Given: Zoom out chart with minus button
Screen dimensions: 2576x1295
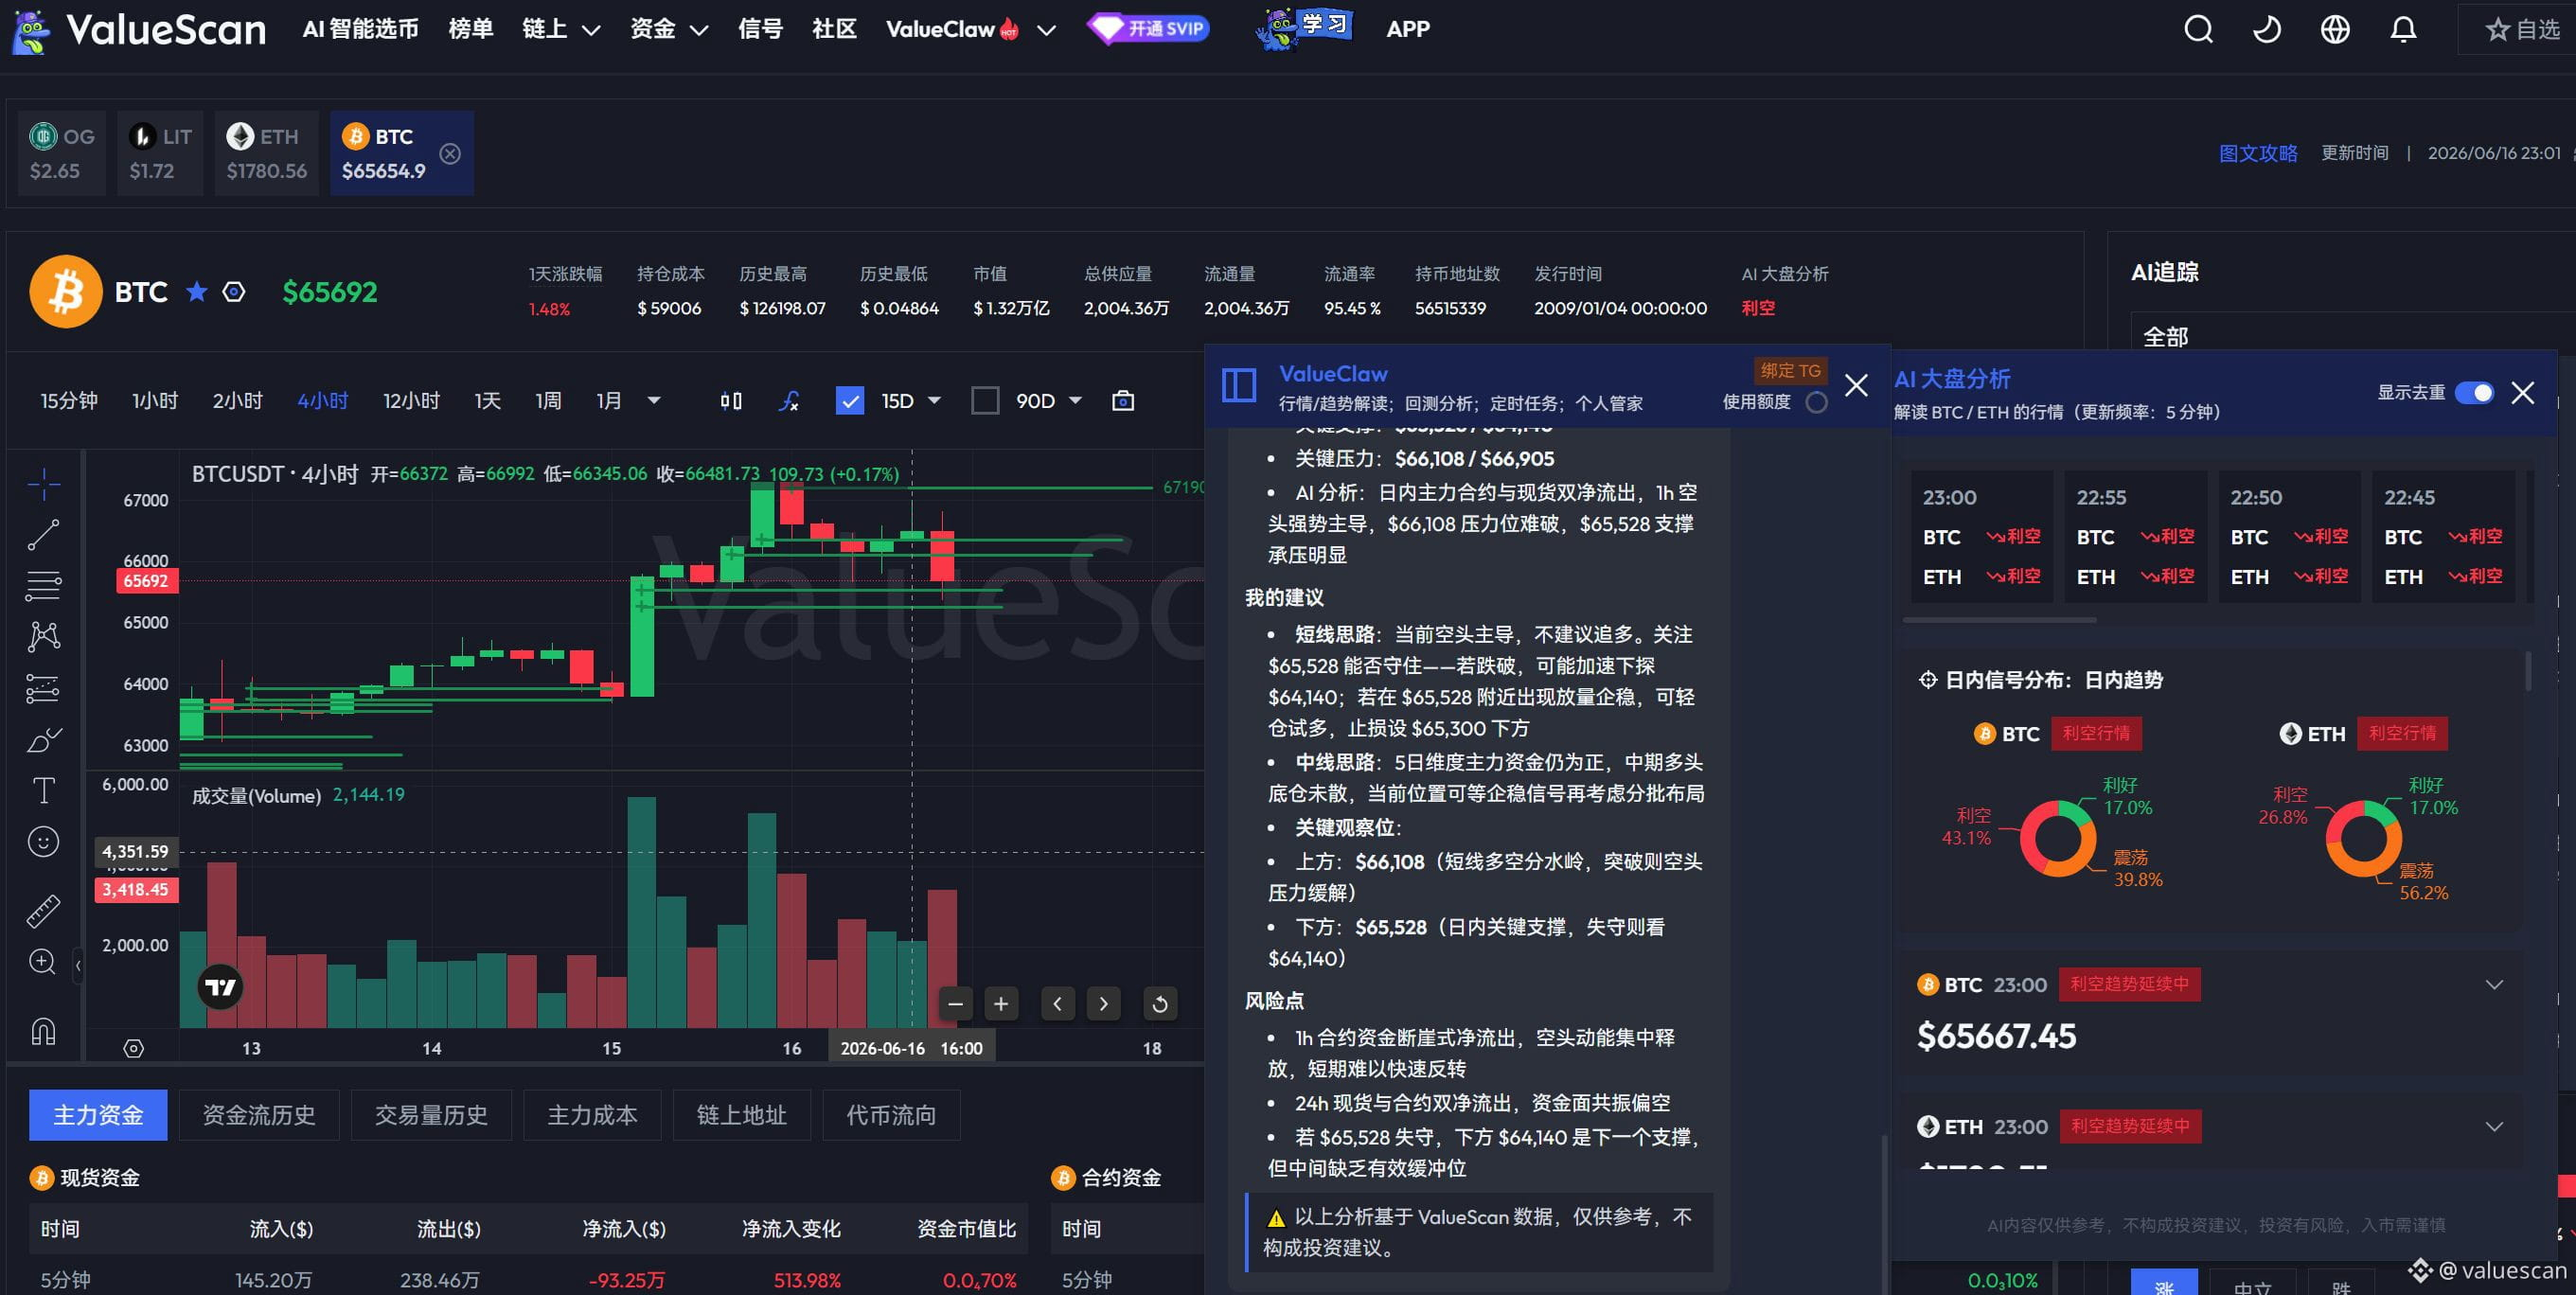Looking at the screenshot, I should coord(955,1003).
